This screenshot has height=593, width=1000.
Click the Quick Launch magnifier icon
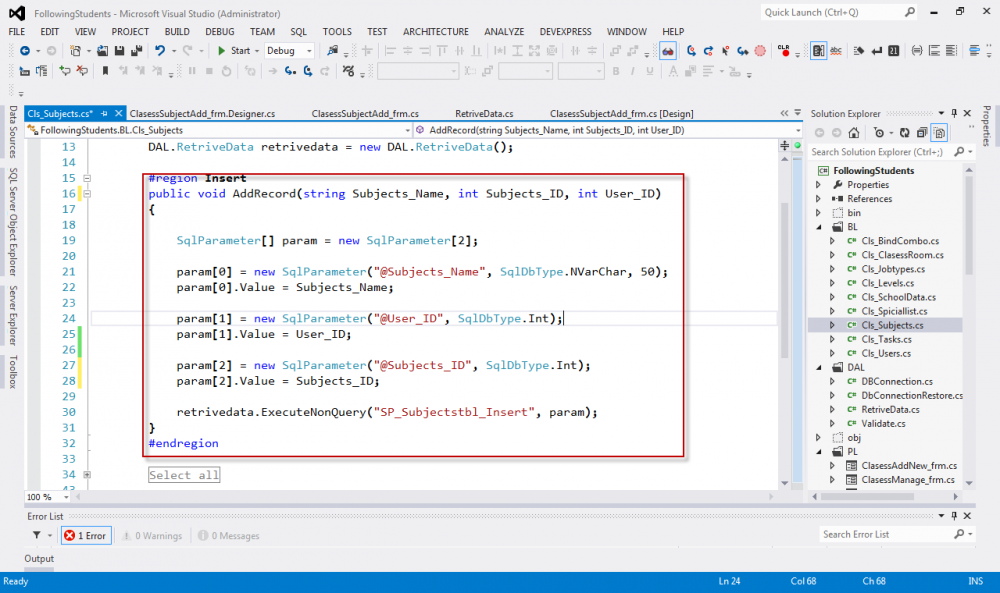click(910, 12)
